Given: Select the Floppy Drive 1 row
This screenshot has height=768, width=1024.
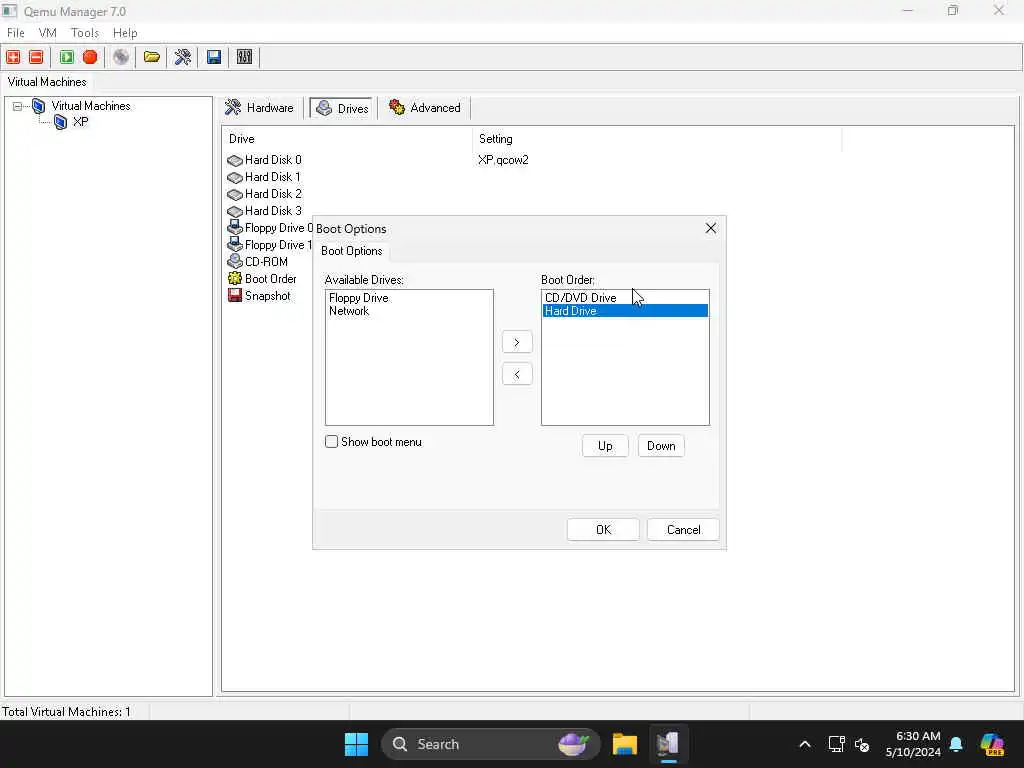Looking at the screenshot, I should click(x=270, y=244).
